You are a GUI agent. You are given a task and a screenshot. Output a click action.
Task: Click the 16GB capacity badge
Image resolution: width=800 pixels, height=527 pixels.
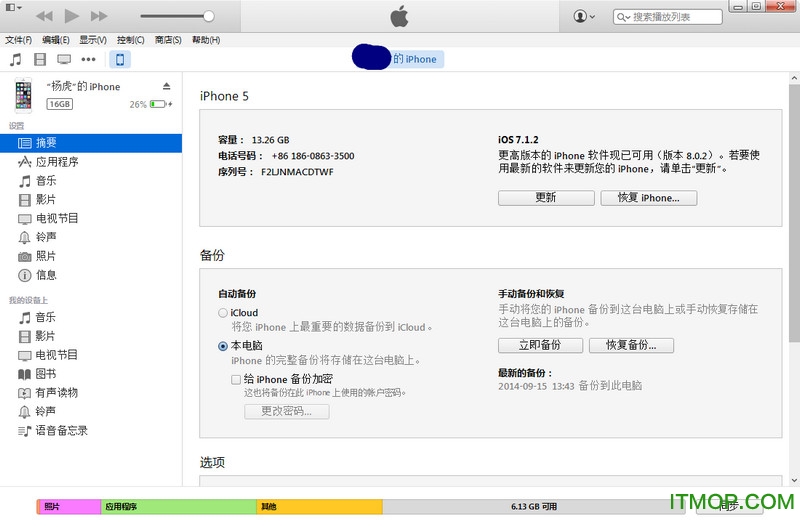(x=60, y=104)
